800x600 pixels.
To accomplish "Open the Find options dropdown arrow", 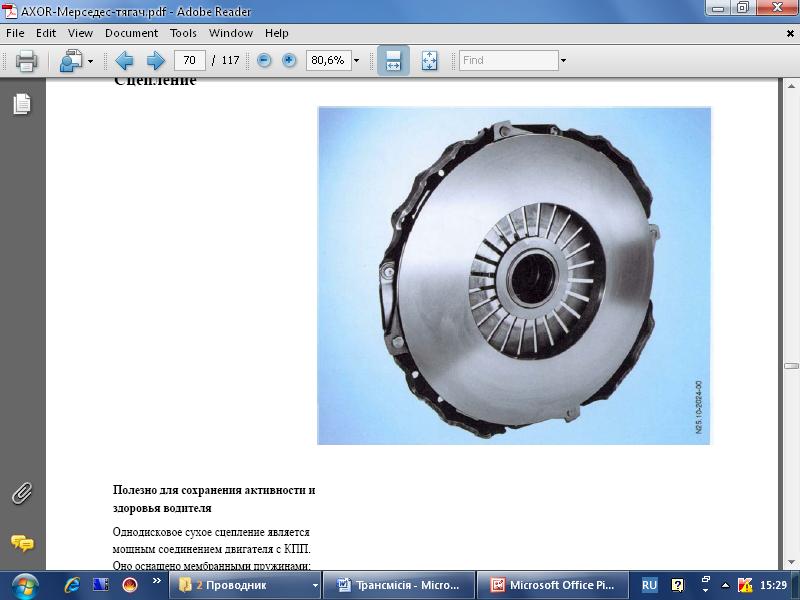I will [563, 60].
